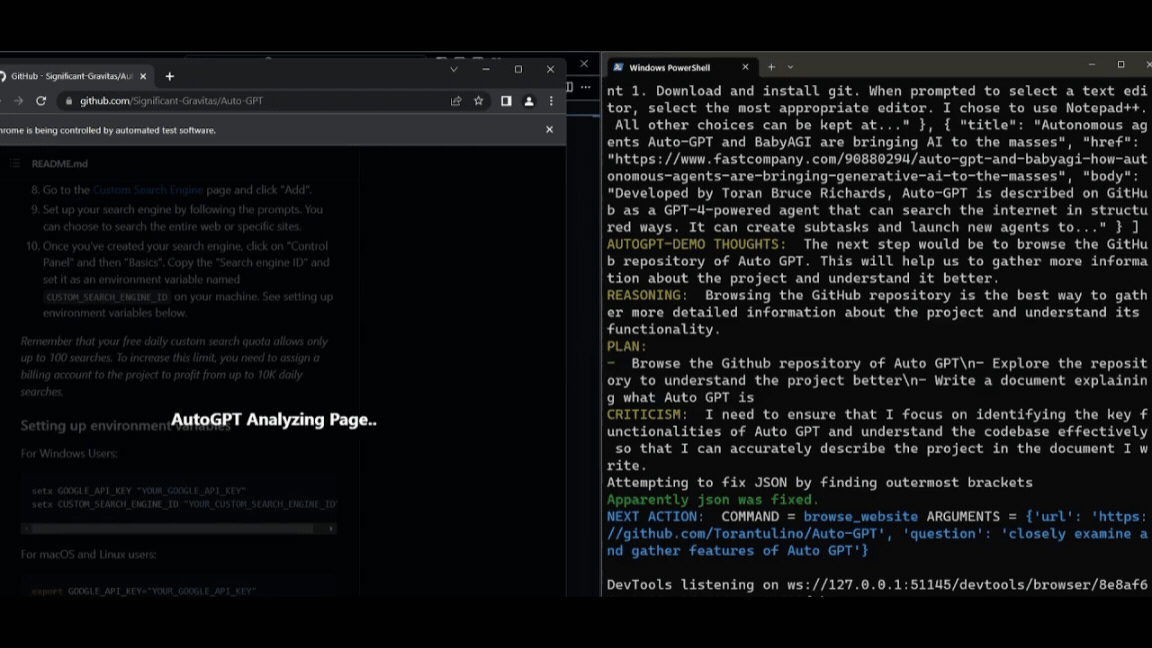Click the REASONING: label in terminal
This screenshot has width=1152, height=648.
[647, 295]
